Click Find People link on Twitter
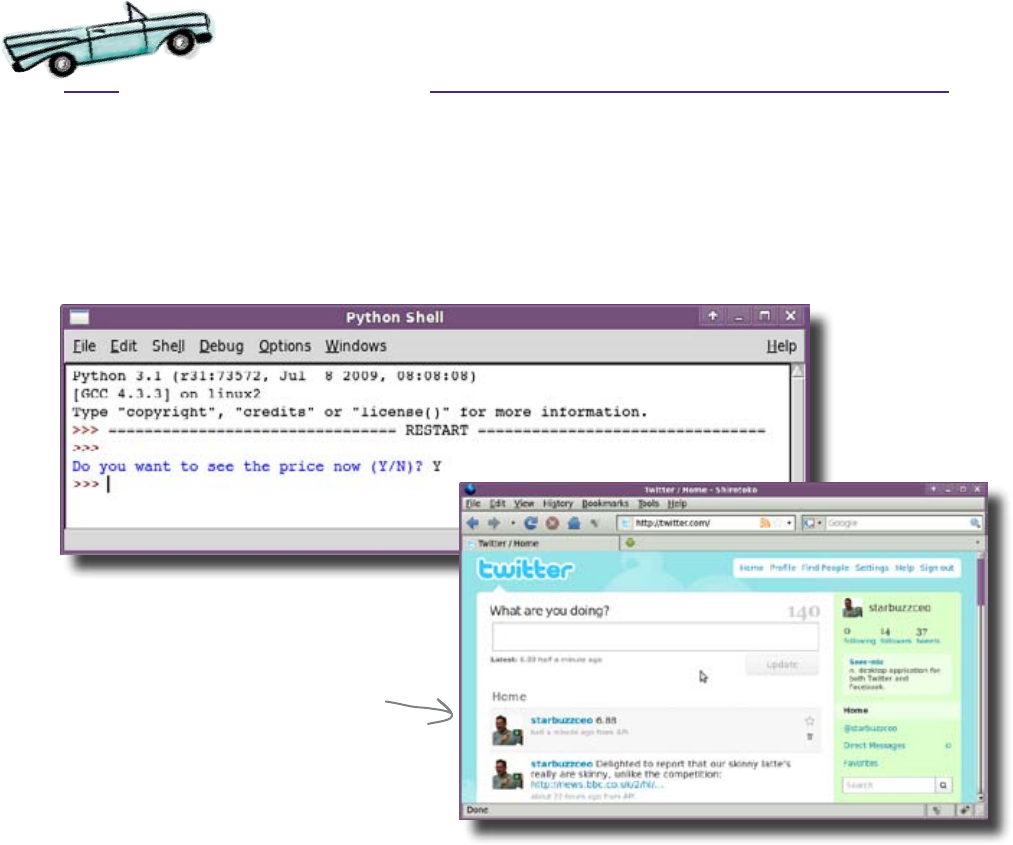This screenshot has width=1013, height=845. click(x=826, y=568)
